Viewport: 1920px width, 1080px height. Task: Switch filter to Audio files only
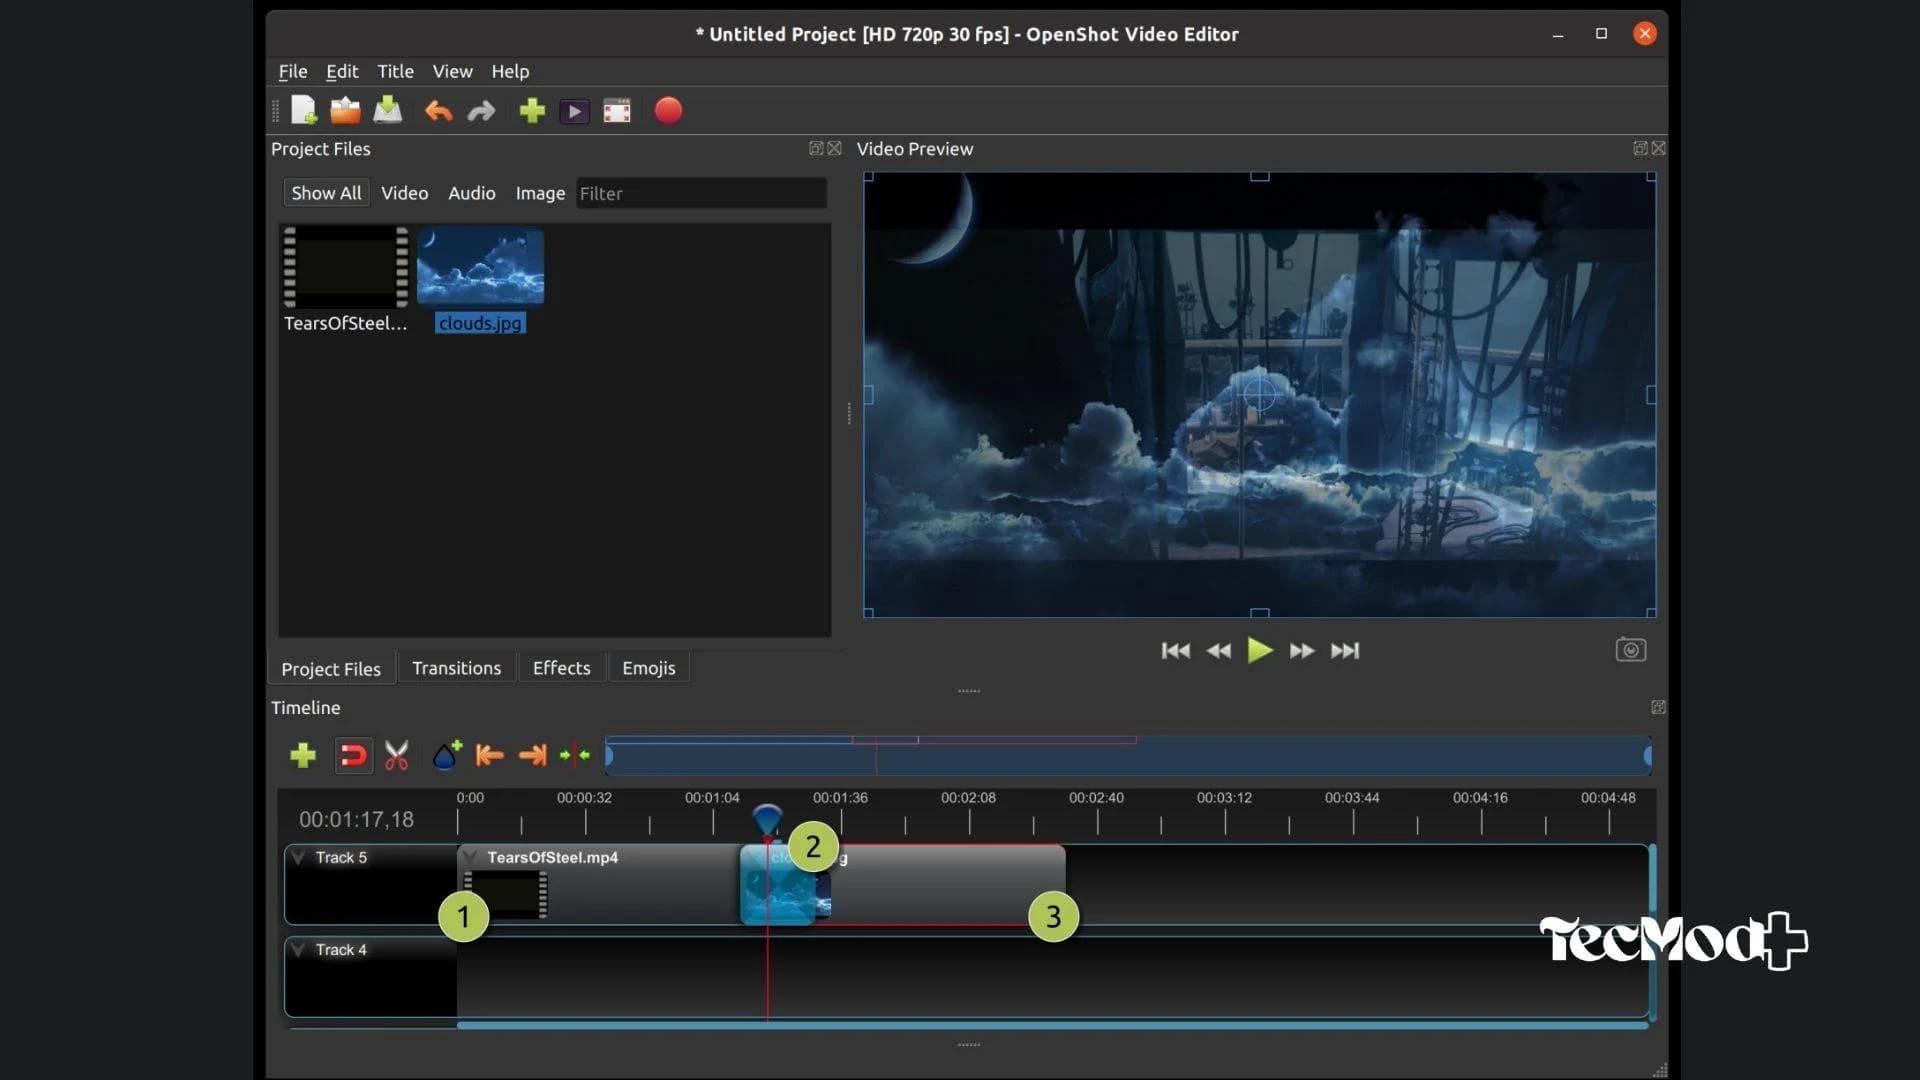(471, 193)
